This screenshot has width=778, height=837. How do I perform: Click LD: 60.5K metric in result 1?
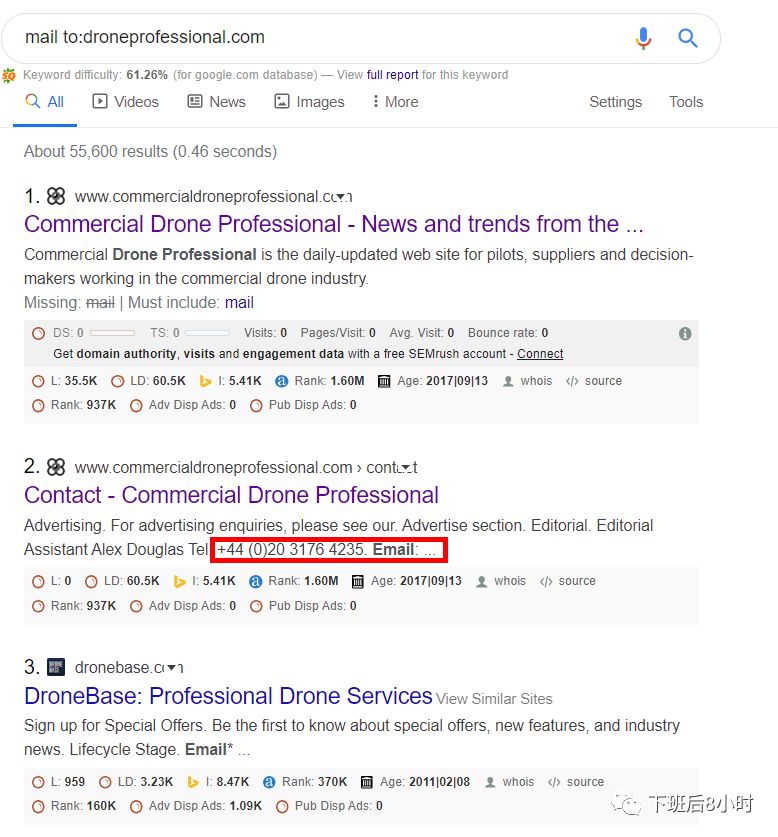148,381
